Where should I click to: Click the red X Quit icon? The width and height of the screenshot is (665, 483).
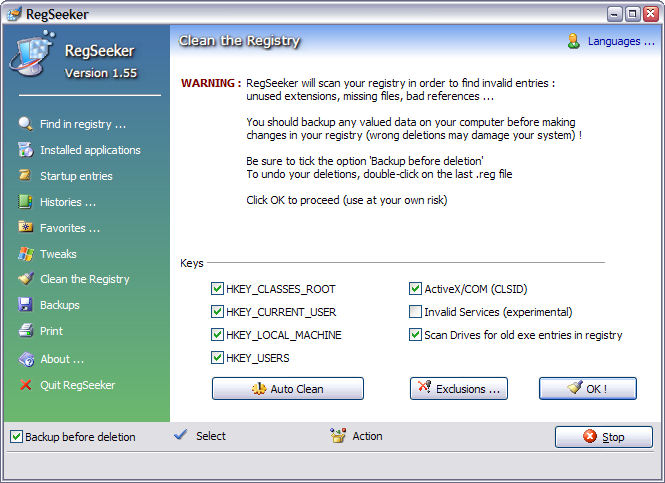[x=25, y=385]
